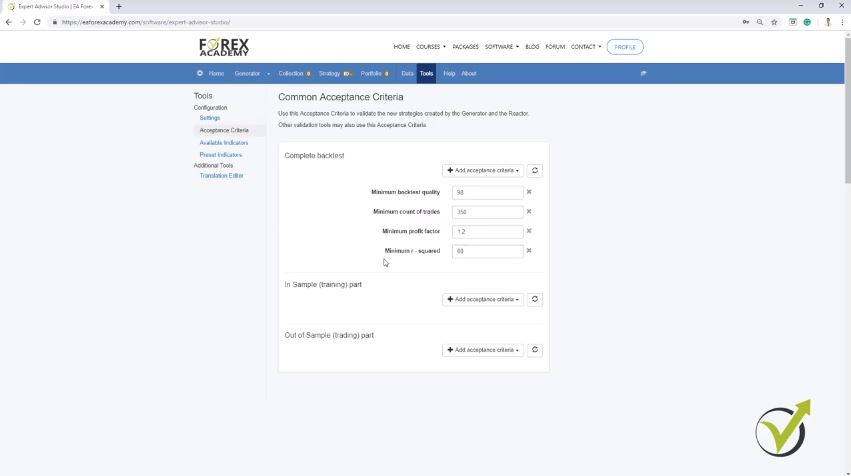Viewport: 851px width, 476px height.
Task: Remove the Minimum backtest quality criterion
Action: click(529, 192)
